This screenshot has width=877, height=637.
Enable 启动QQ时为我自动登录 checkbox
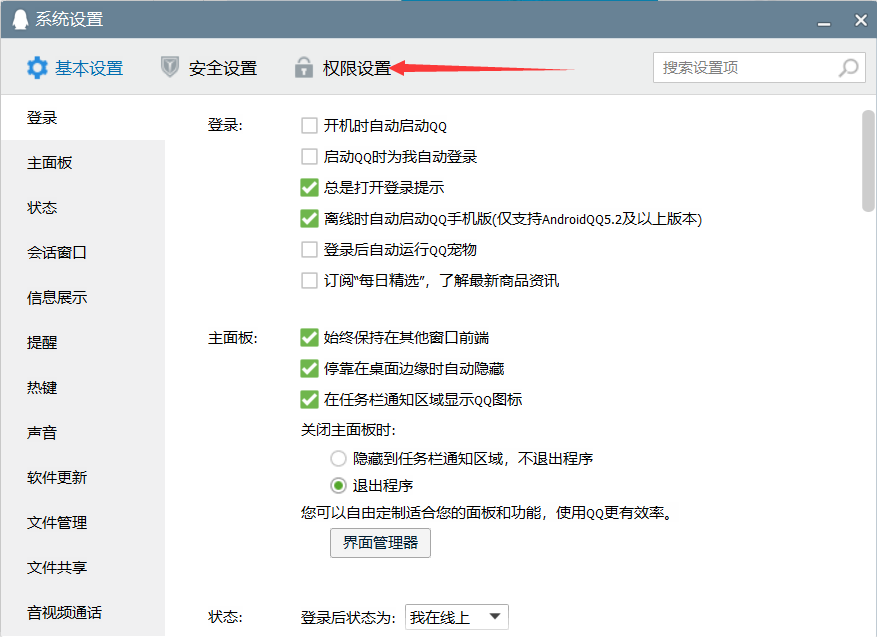pos(309,156)
